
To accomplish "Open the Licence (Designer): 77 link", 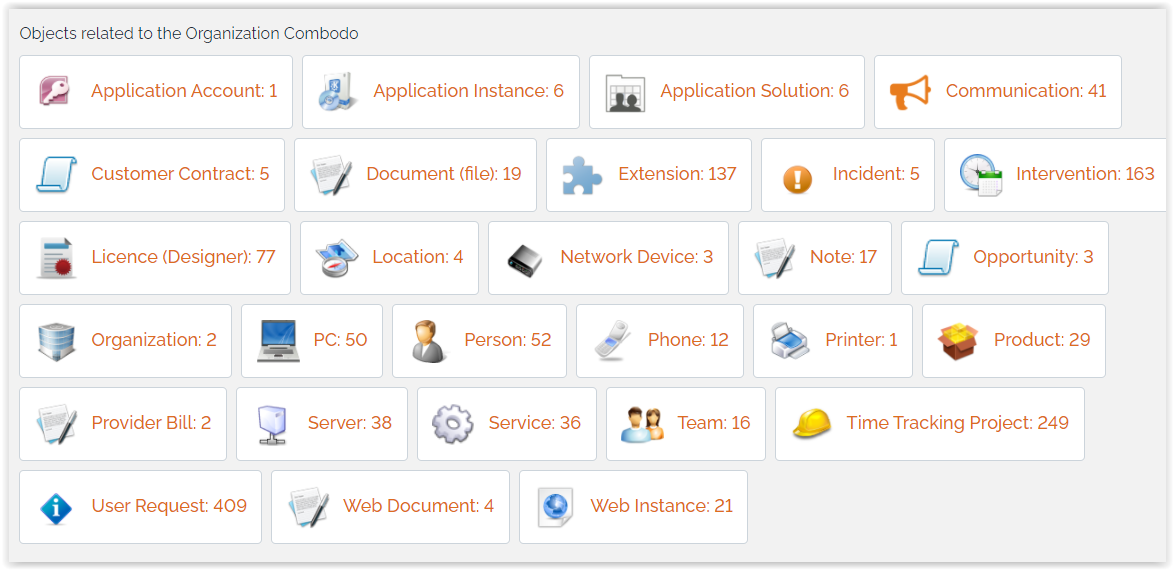I will point(183,257).
